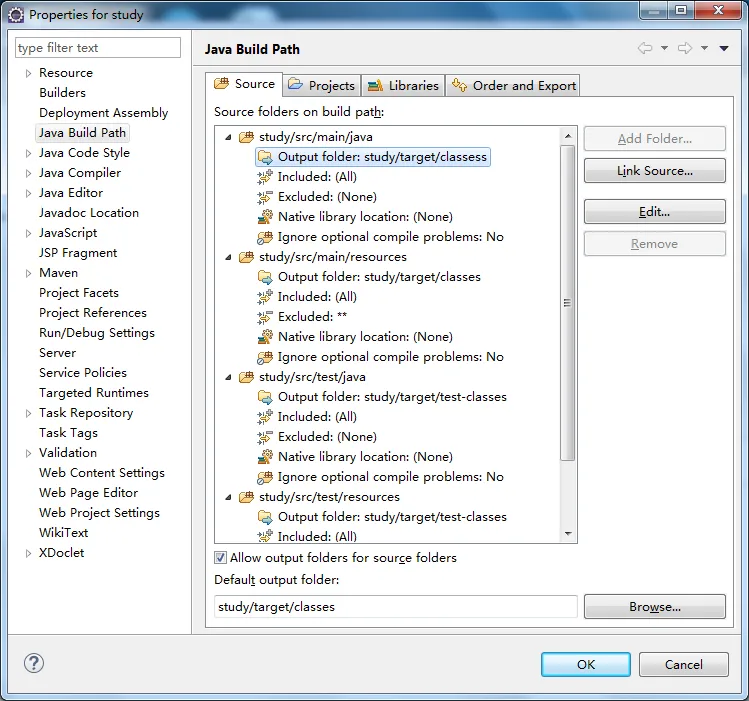Click the Excluded icon under study/src/test/java
This screenshot has width=749, height=701.
pos(265,437)
